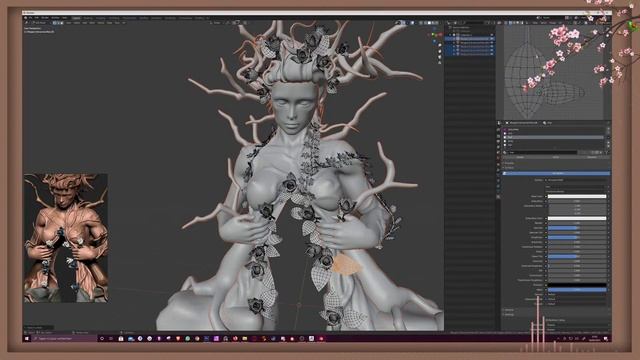Open the 3D viewport editor type icon
The height and width of the screenshot is (360, 640).
(27, 23)
